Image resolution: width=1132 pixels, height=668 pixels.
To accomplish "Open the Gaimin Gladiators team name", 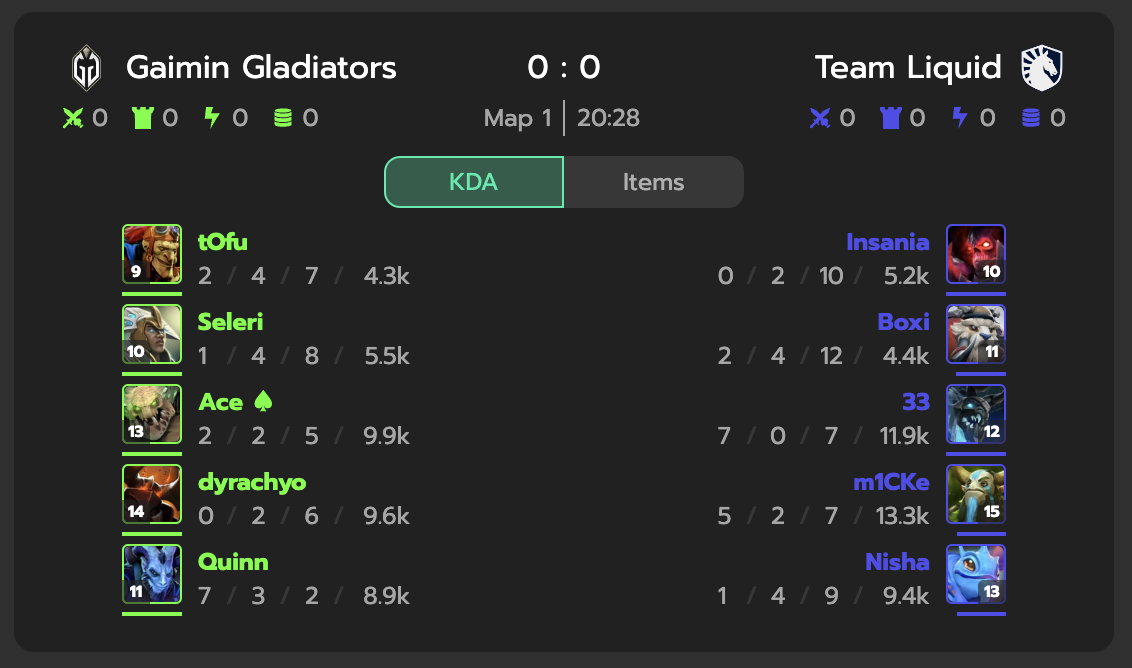I will point(261,68).
